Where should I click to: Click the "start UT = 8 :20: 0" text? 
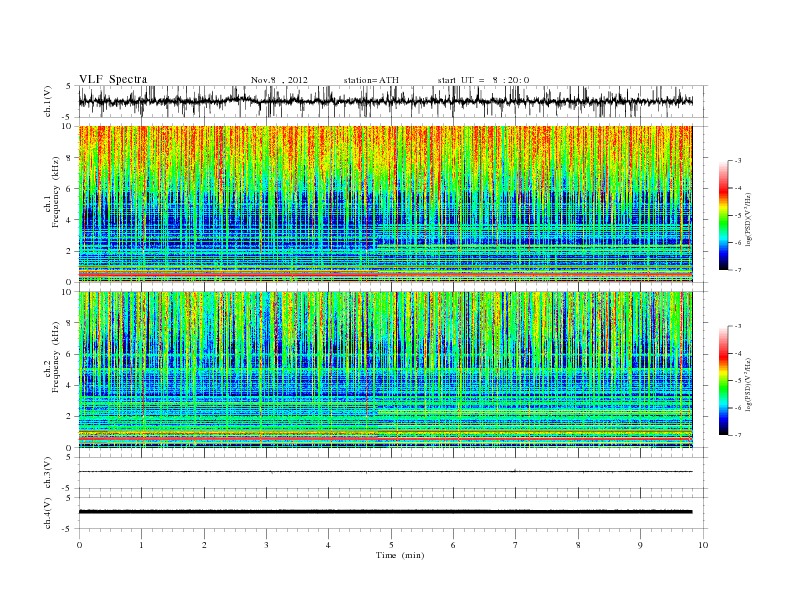(483, 80)
